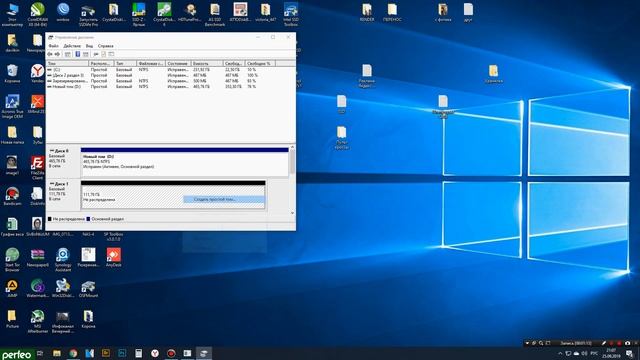
Task: Open Chrome from the taskbar
Action: [73, 353]
